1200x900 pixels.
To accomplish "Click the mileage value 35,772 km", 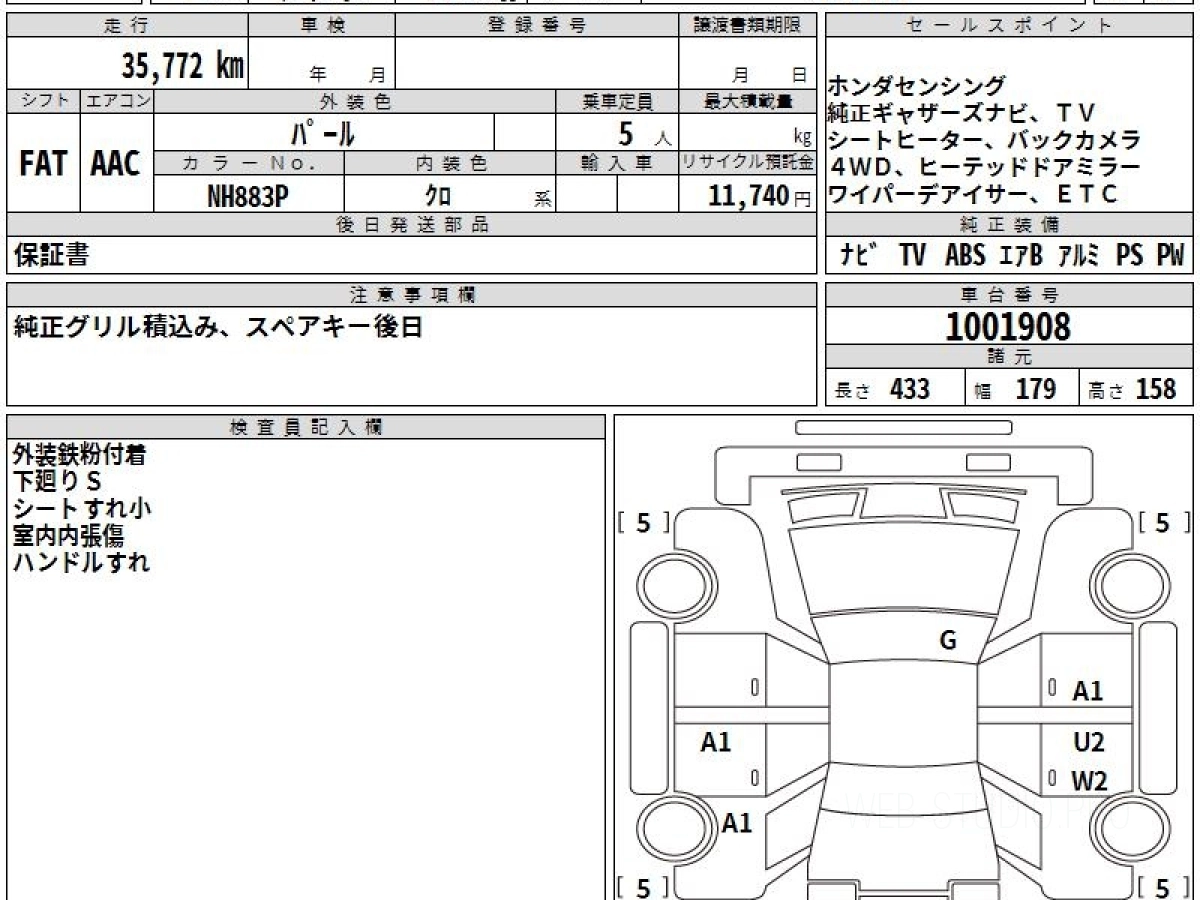I will click(x=183, y=66).
